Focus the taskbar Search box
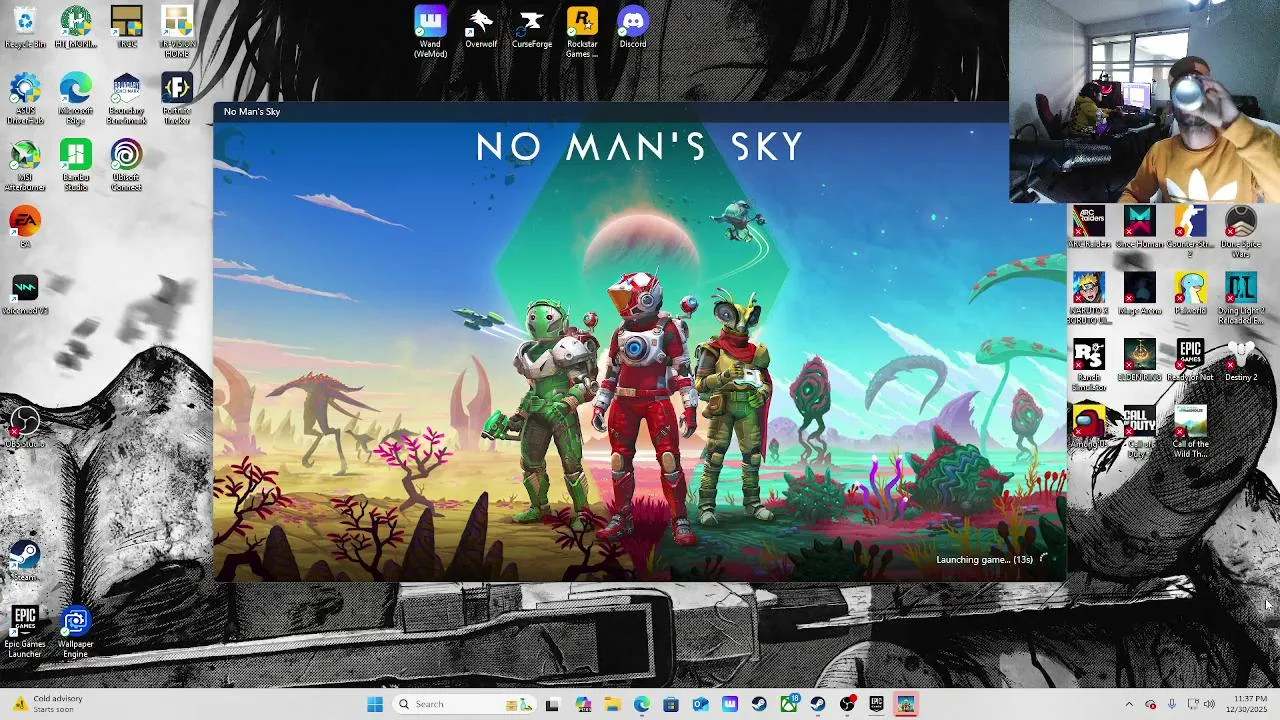Screen dimensions: 1280x720 point(465,704)
